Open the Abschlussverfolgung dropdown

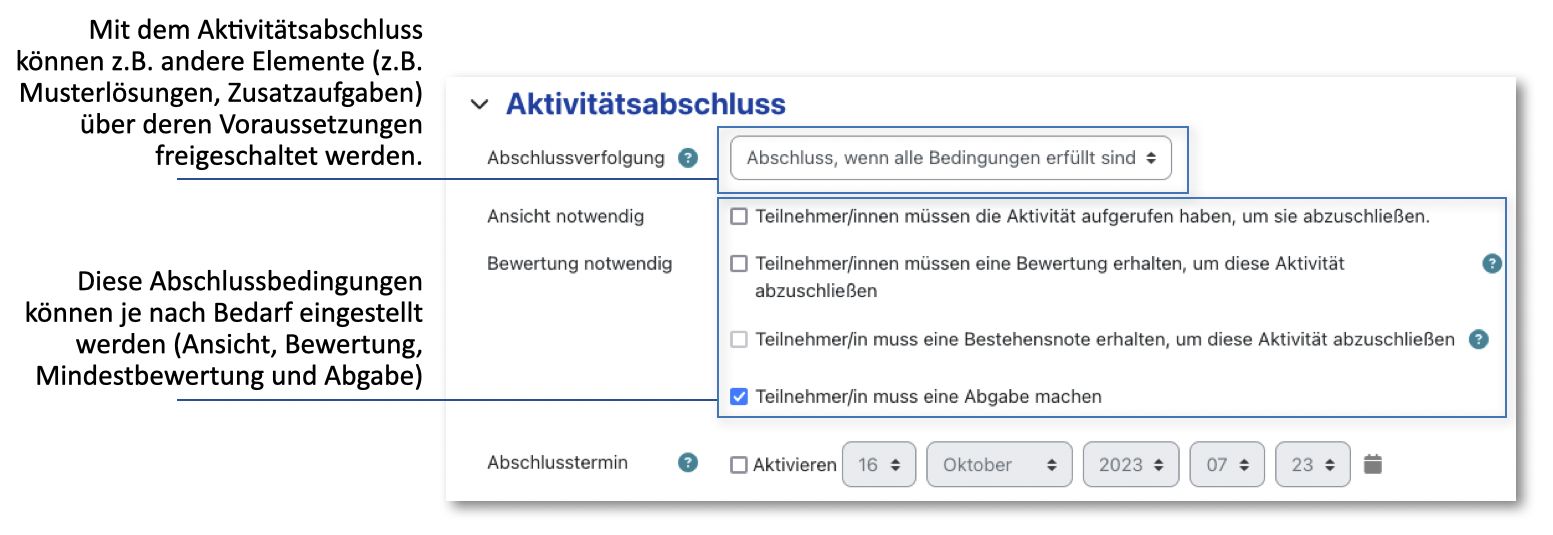coord(950,158)
